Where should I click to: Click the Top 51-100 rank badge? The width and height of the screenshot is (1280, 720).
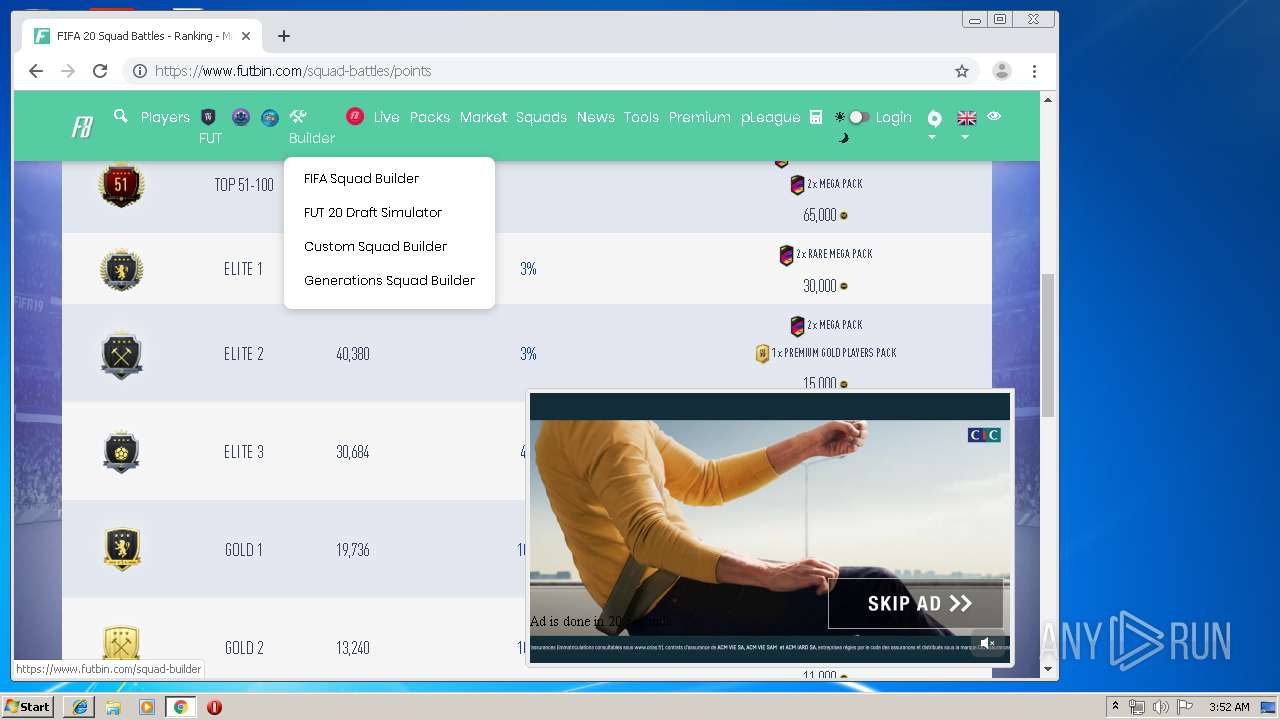coord(121,184)
